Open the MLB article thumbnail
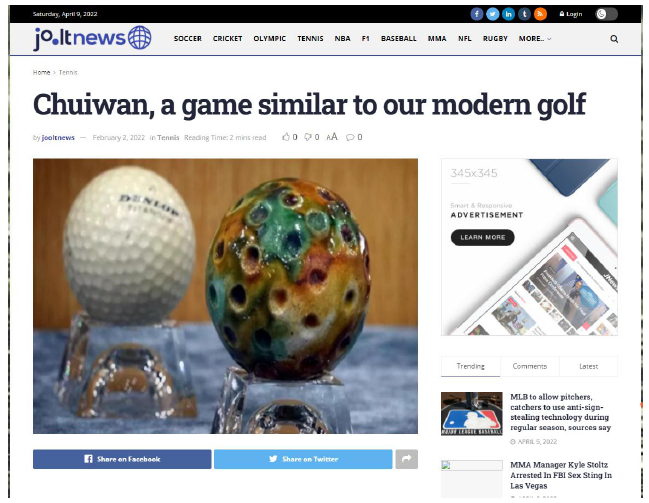This screenshot has width=649, height=503. 471,414
